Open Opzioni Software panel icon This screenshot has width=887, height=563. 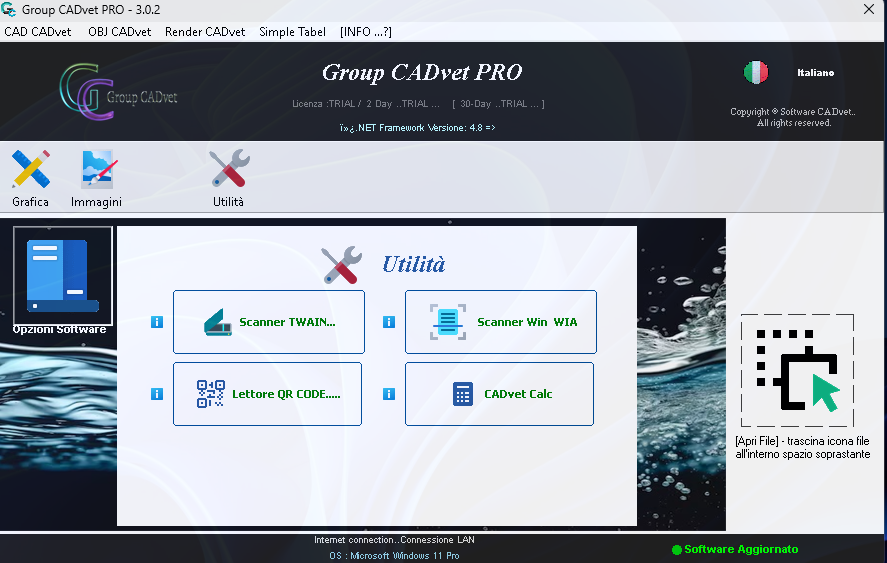point(62,276)
